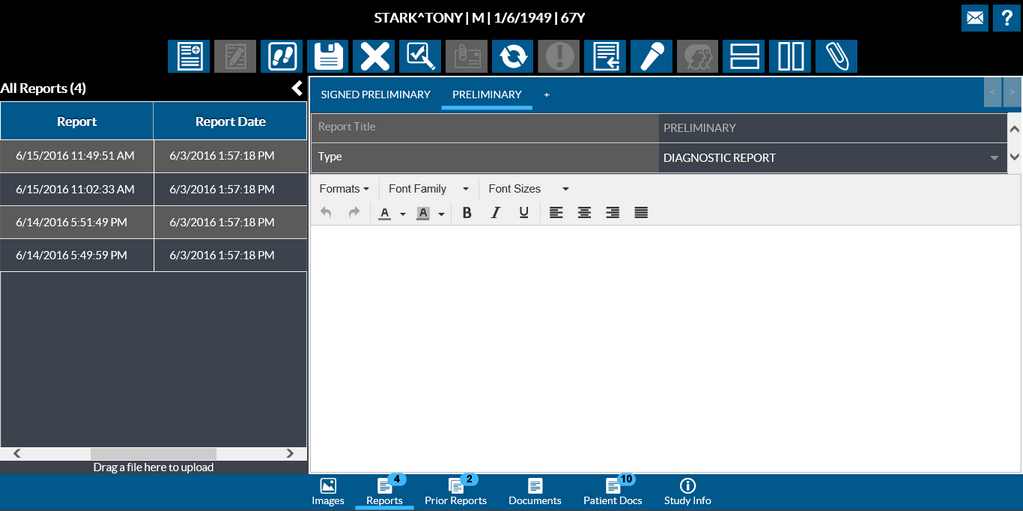Click the X delete icon in toolbar
Image resolution: width=1023 pixels, height=511 pixels.
pyautogui.click(x=375, y=56)
